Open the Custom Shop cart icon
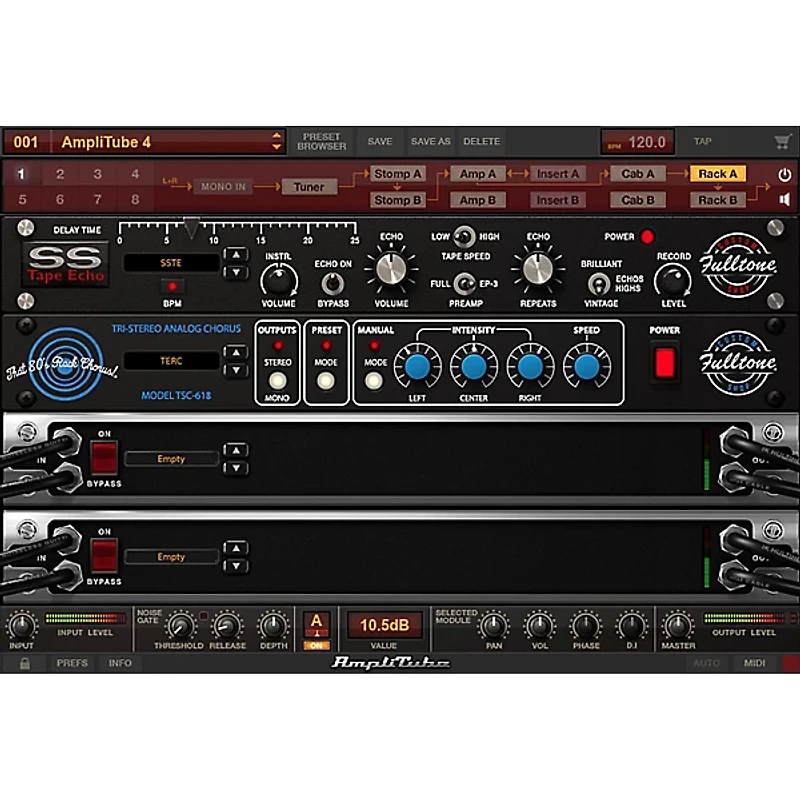 [x=781, y=142]
